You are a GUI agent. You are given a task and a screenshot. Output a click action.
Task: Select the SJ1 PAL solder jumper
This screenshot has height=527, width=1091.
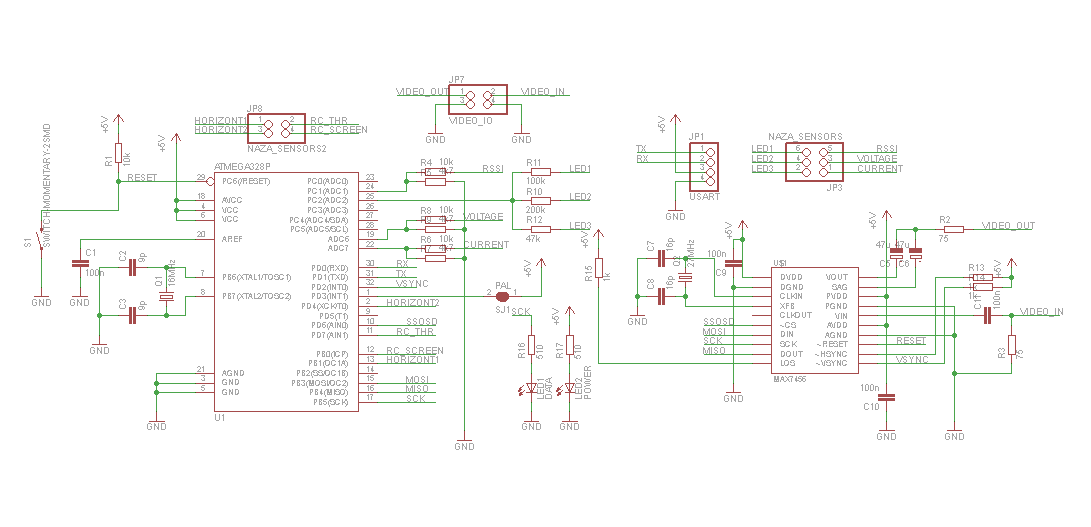[x=502, y=296]
